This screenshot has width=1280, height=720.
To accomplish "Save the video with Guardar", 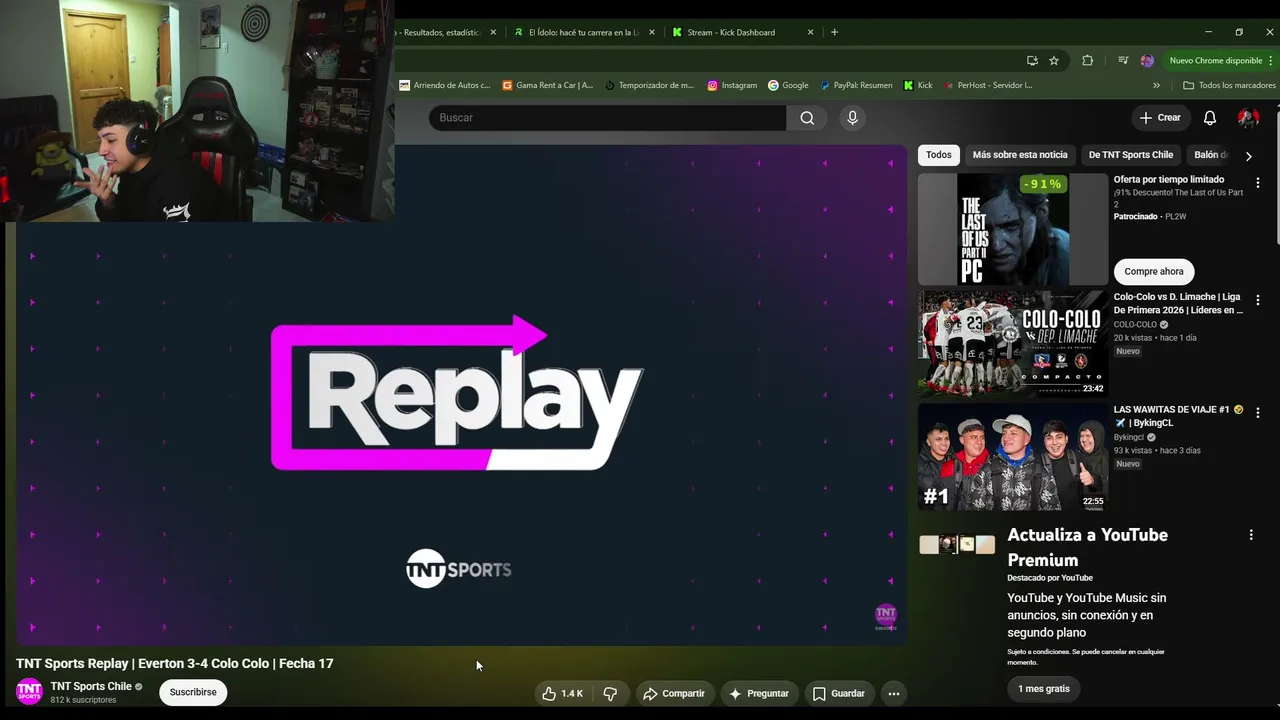I will [x=838, y=693].
